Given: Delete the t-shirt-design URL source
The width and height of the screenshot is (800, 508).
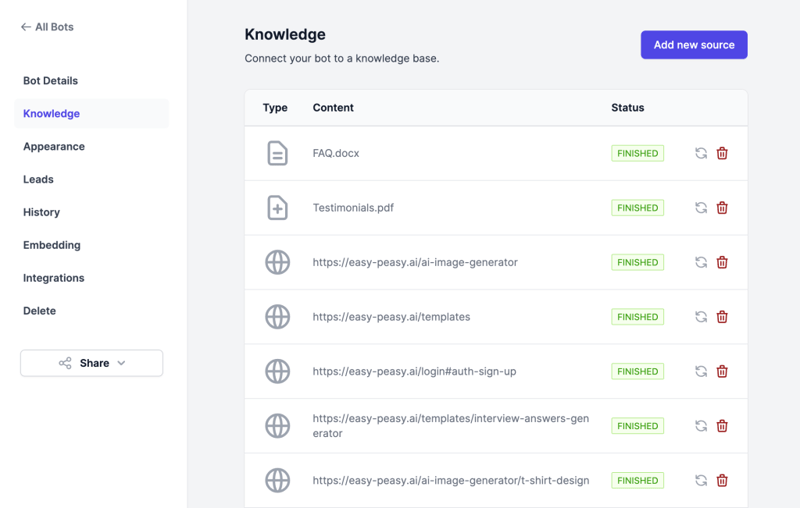Looking at the screenshot, I should click(722, 481).
